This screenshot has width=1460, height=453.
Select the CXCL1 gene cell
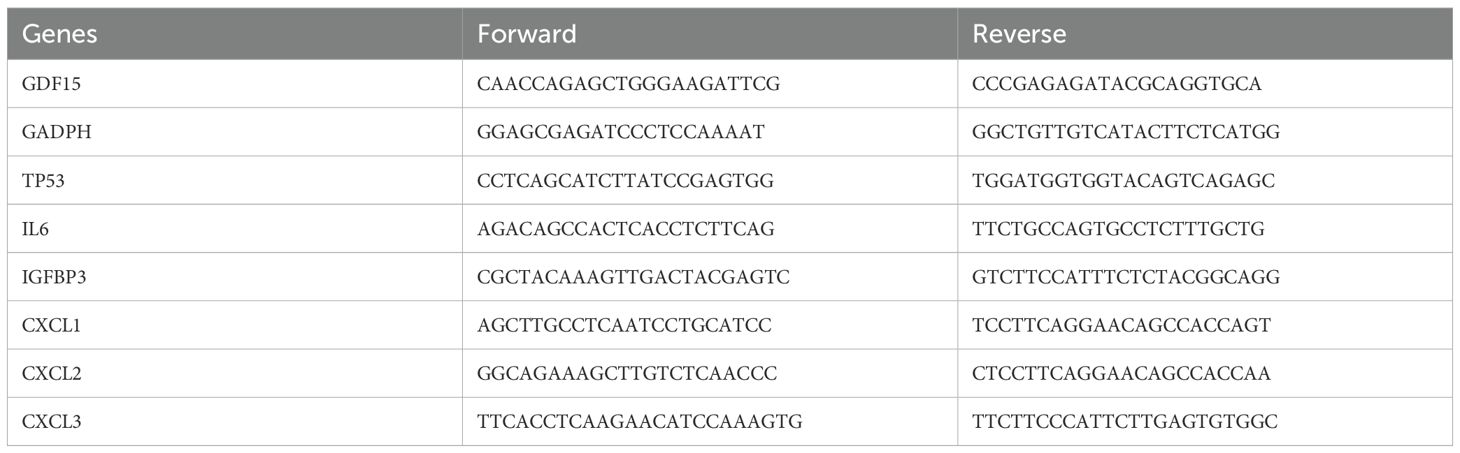click(50, 325)
